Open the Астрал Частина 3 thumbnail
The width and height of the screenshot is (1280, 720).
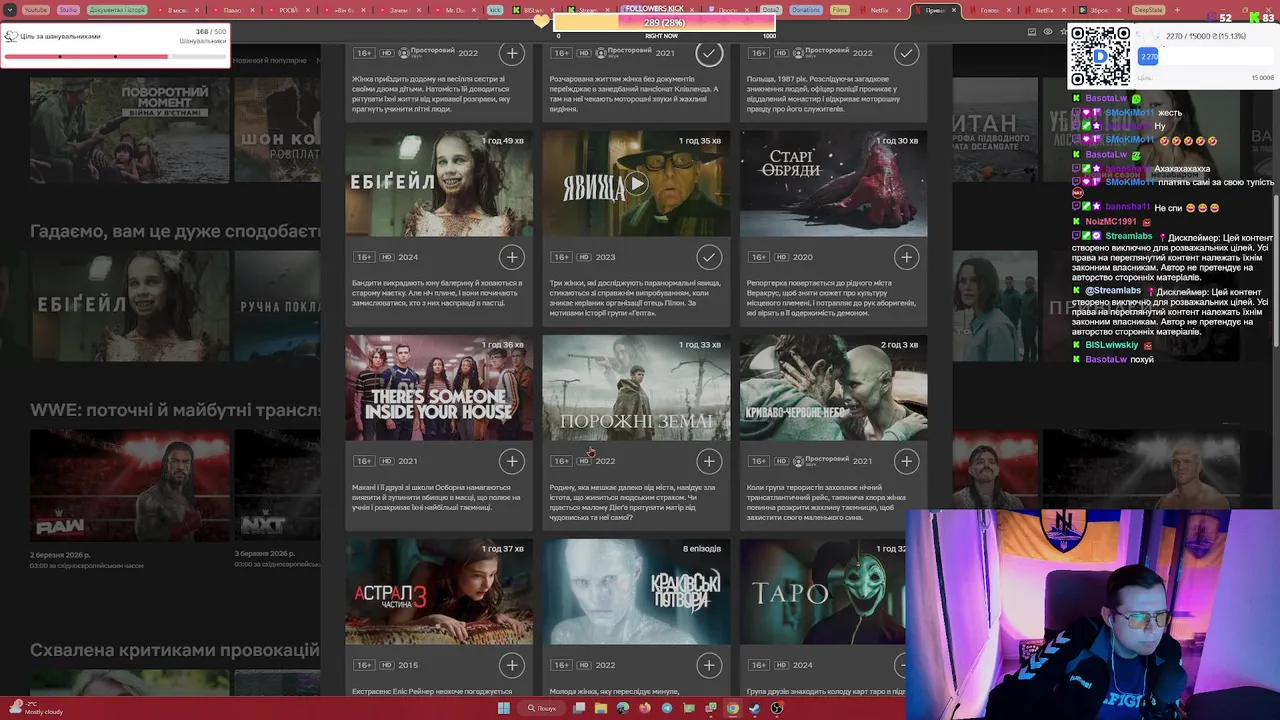tap(439, 592)
